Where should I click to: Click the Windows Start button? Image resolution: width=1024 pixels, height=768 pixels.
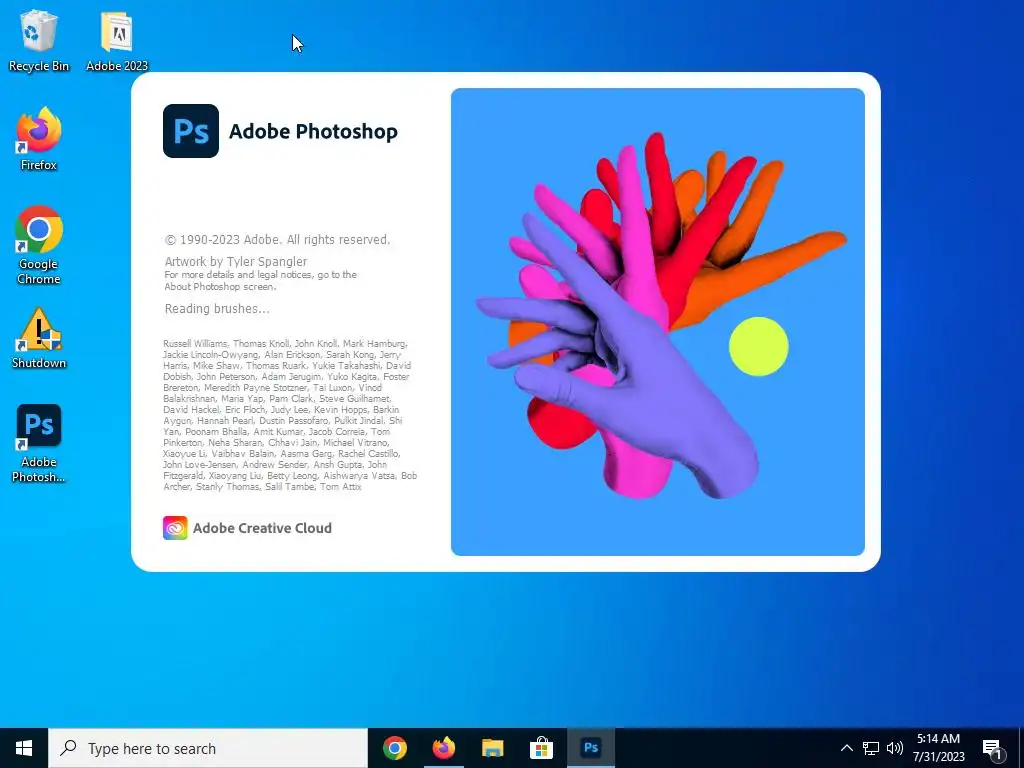coord(24,748)
